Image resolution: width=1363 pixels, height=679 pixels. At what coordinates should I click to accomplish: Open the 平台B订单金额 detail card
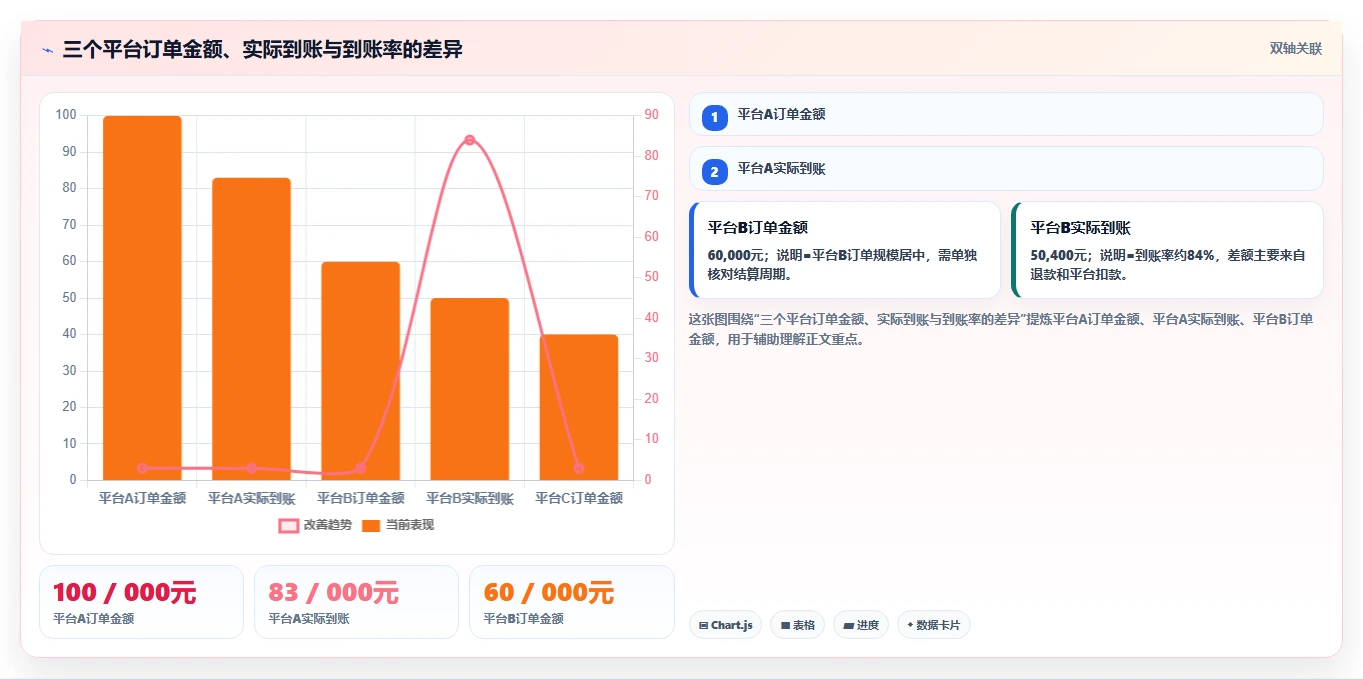[845, 250]
